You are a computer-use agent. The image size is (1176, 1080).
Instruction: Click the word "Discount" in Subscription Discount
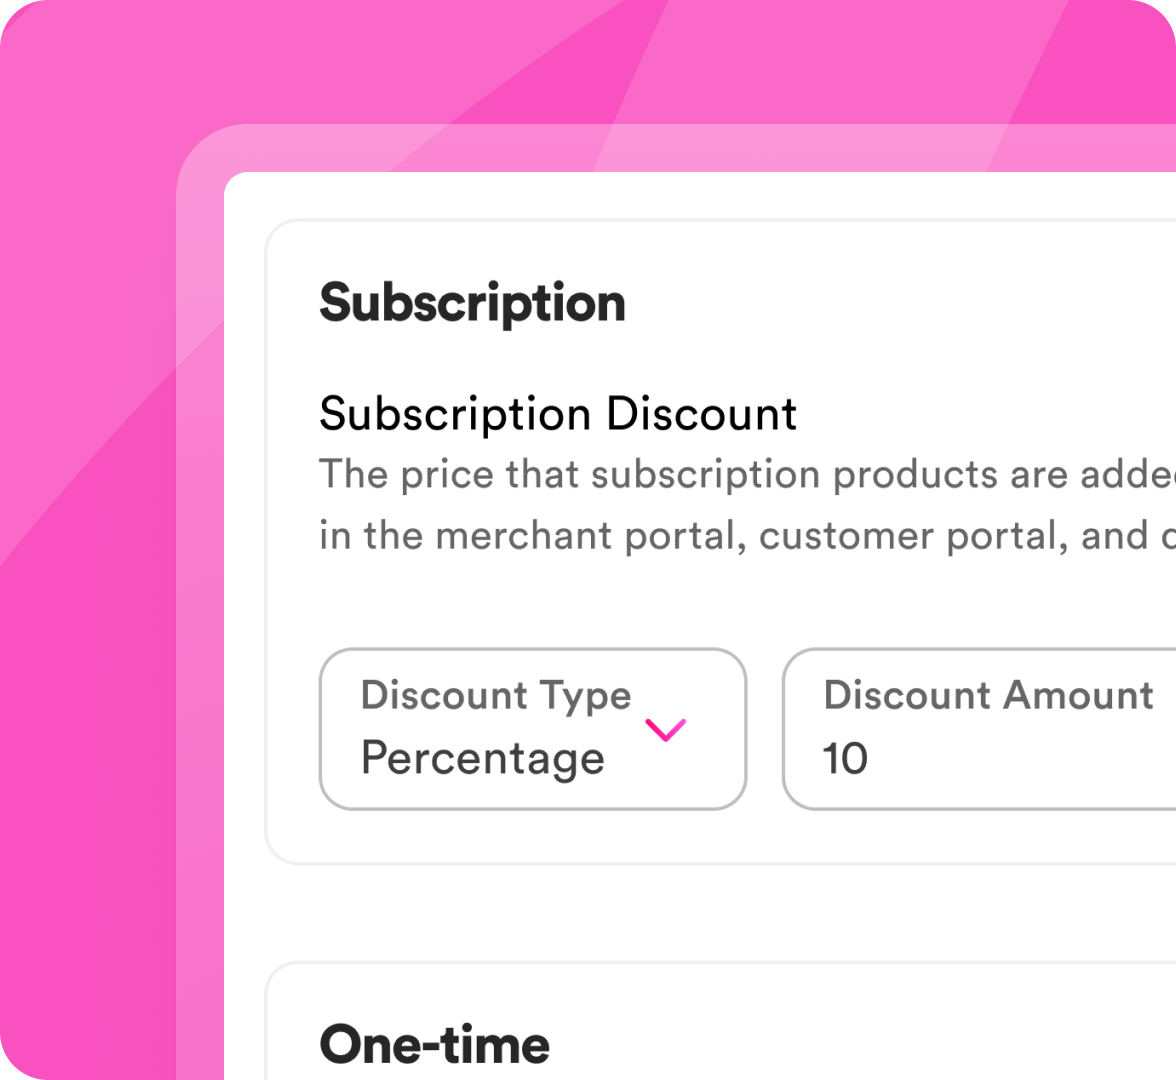(701, 414)
